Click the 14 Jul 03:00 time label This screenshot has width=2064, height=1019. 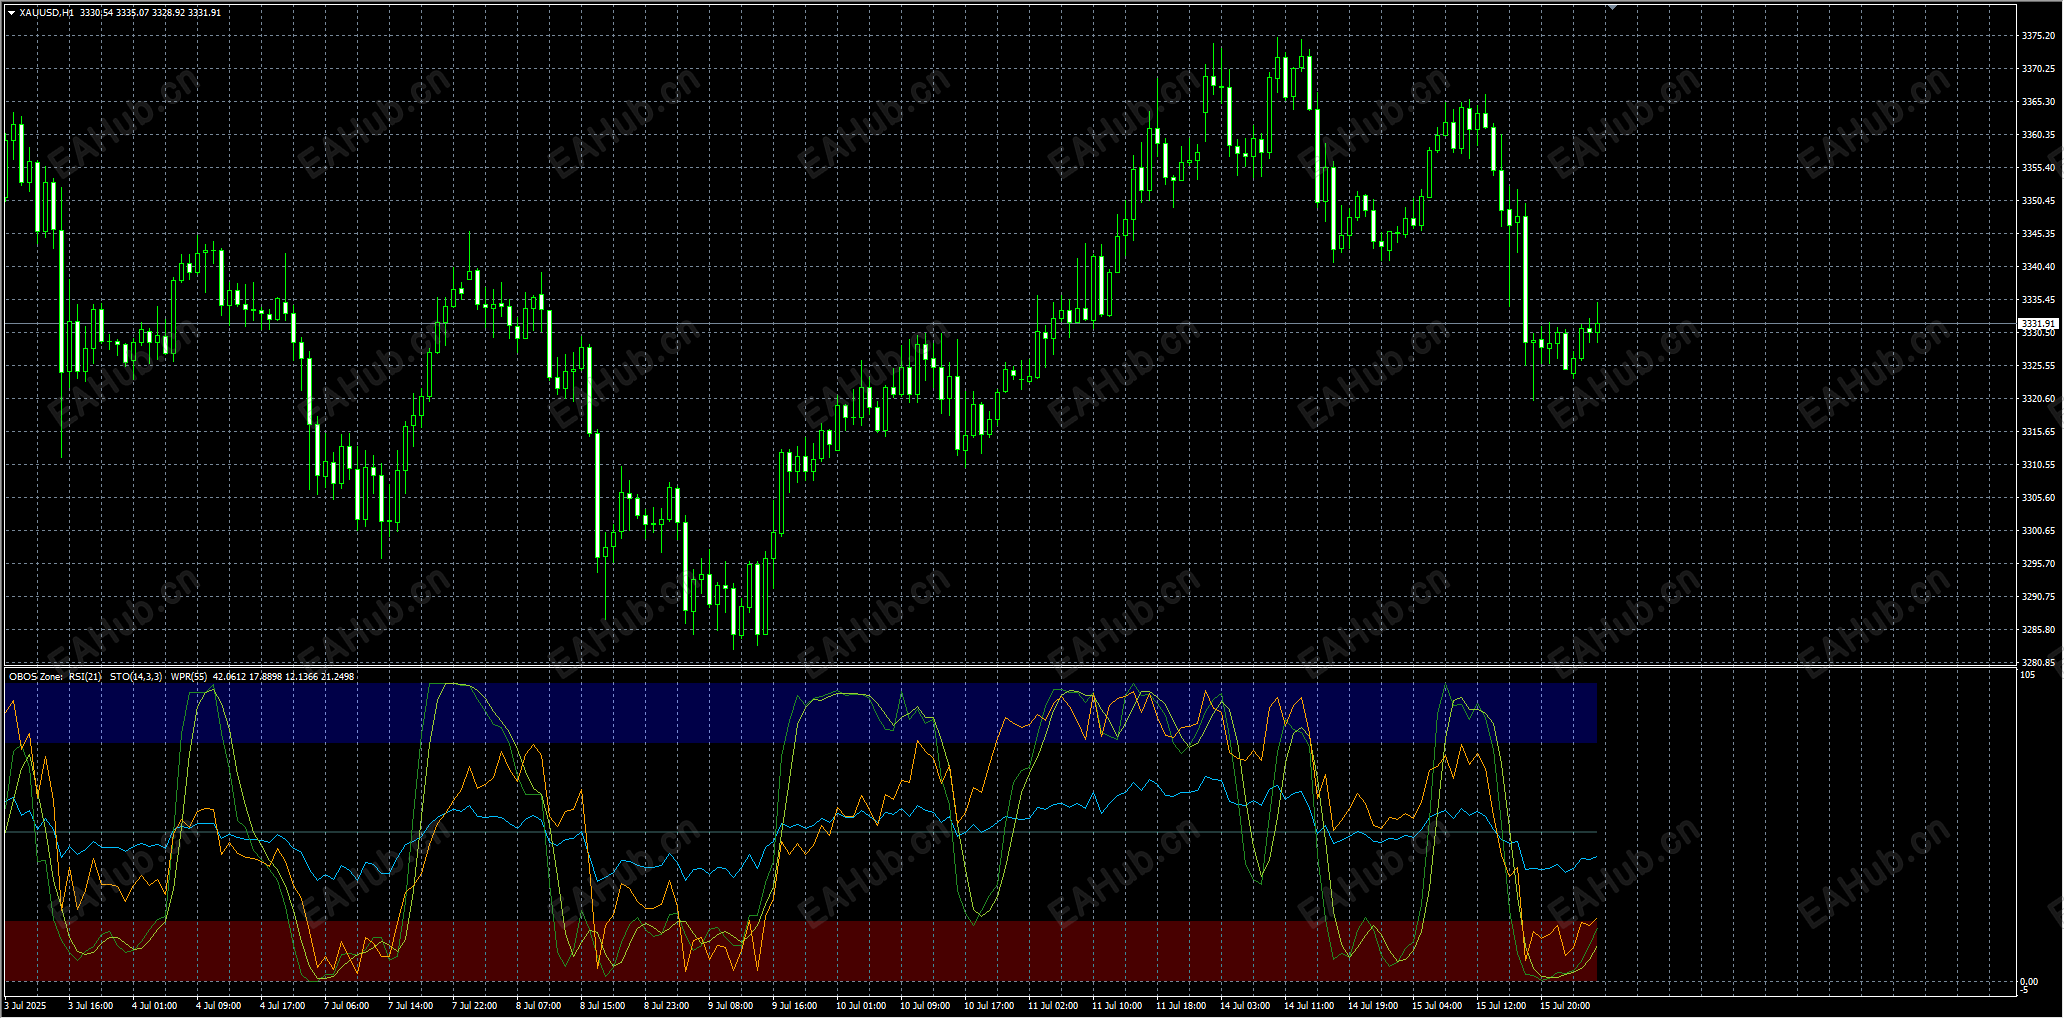point(1245,1006)
